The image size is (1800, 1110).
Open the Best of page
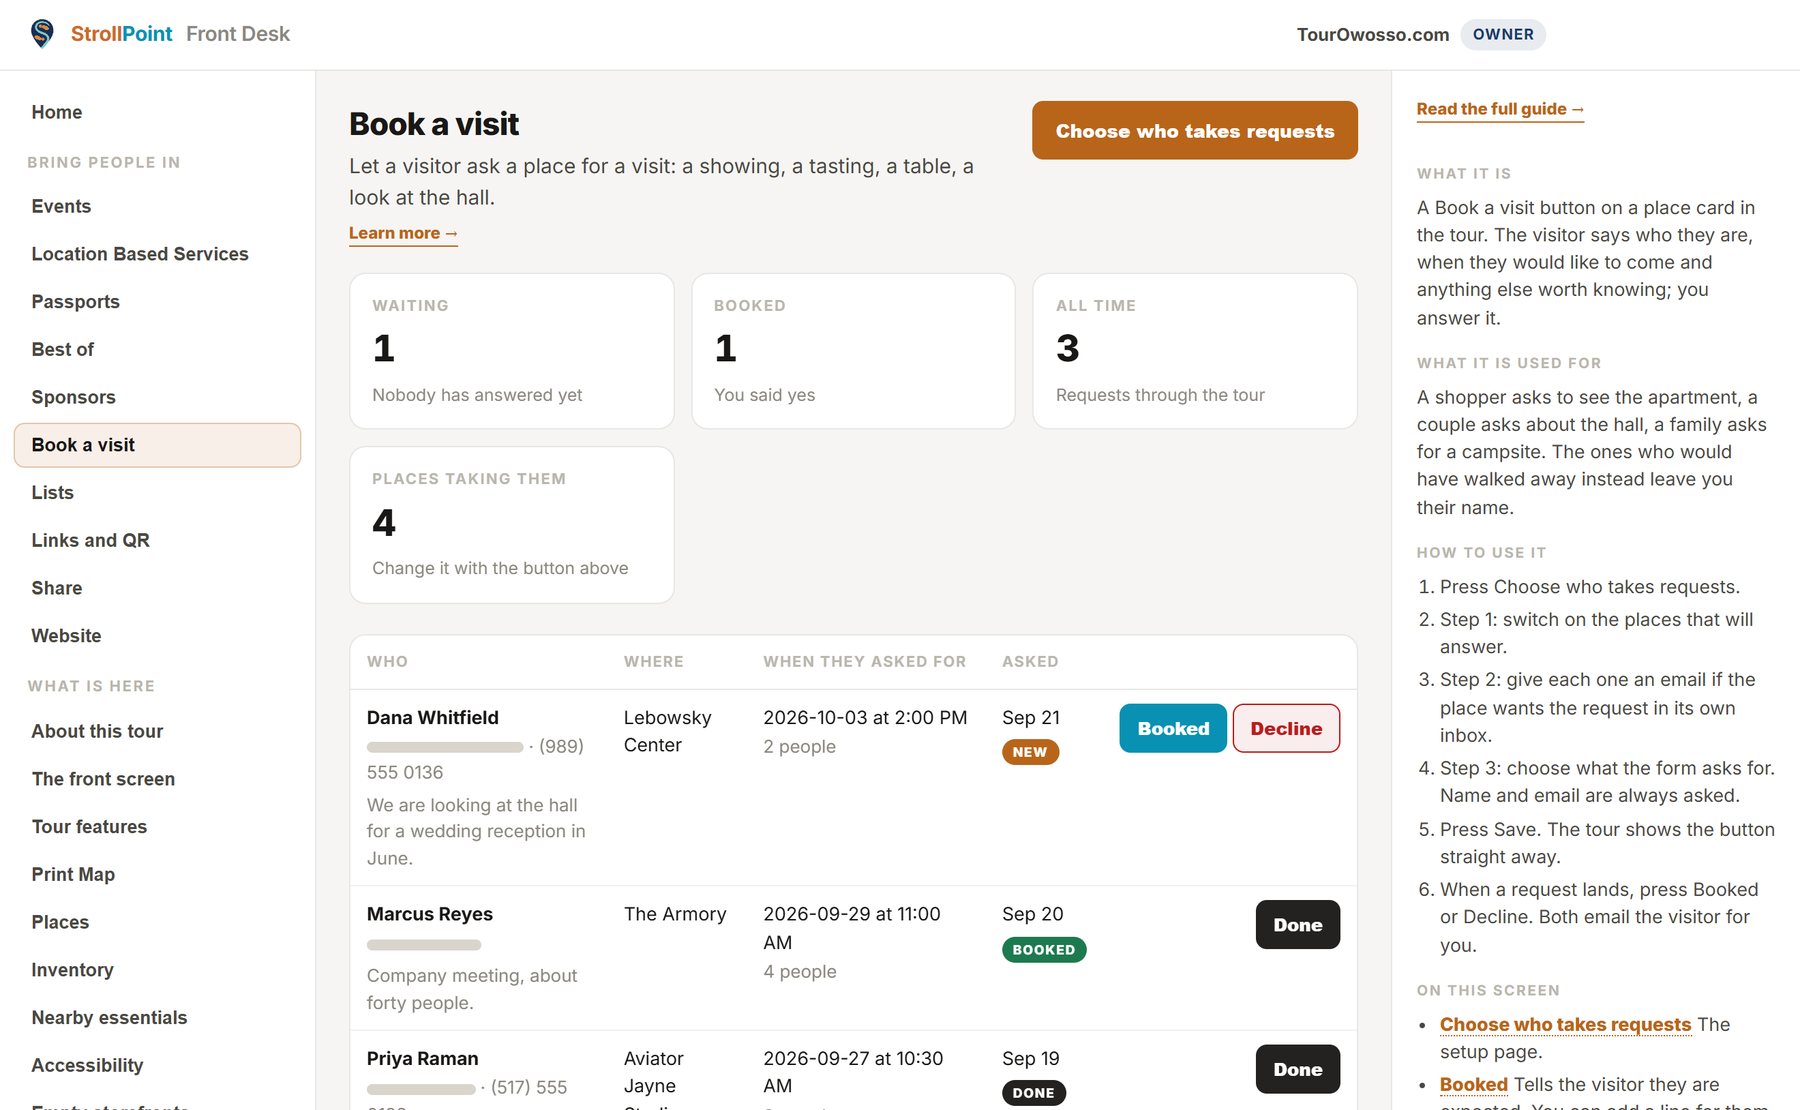tap(62, 349)
